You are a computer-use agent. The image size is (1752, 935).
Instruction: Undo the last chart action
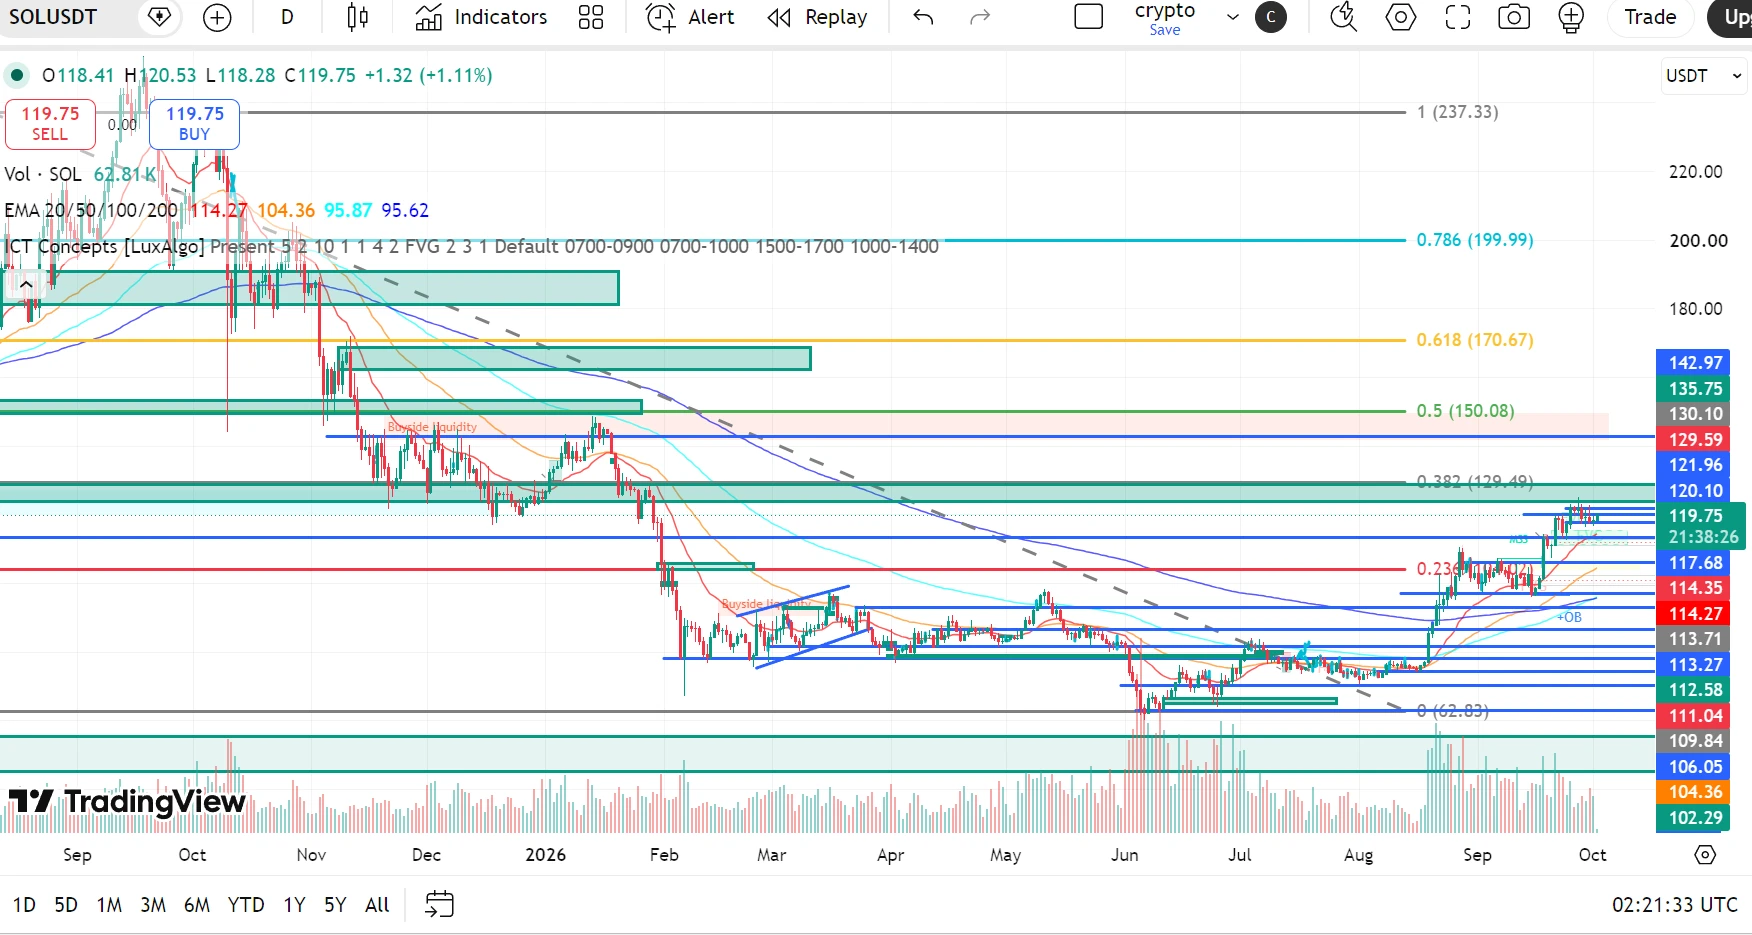pyautogui.click(x=923, y=17)
